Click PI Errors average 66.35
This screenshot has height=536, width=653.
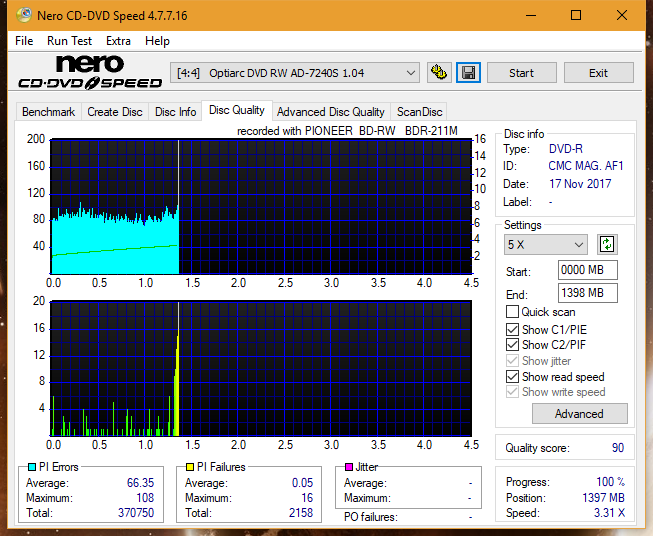[x=140, y=482]
